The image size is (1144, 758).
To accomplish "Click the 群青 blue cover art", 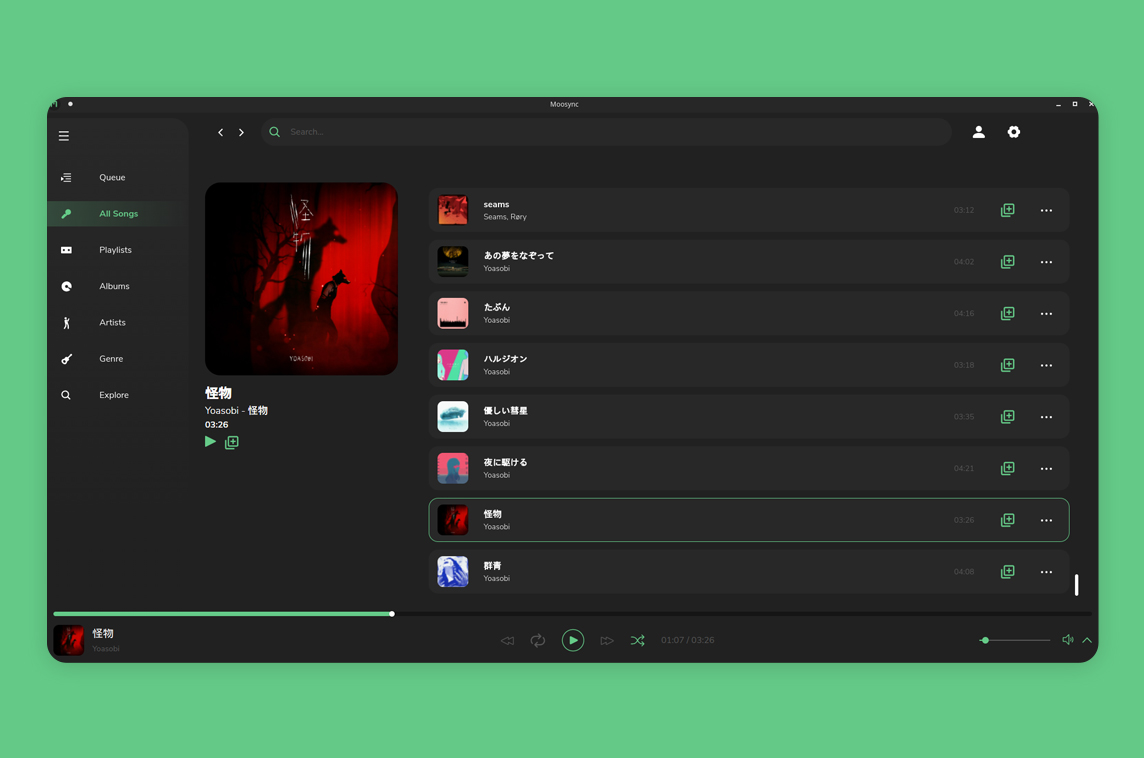I will (452, 572).
